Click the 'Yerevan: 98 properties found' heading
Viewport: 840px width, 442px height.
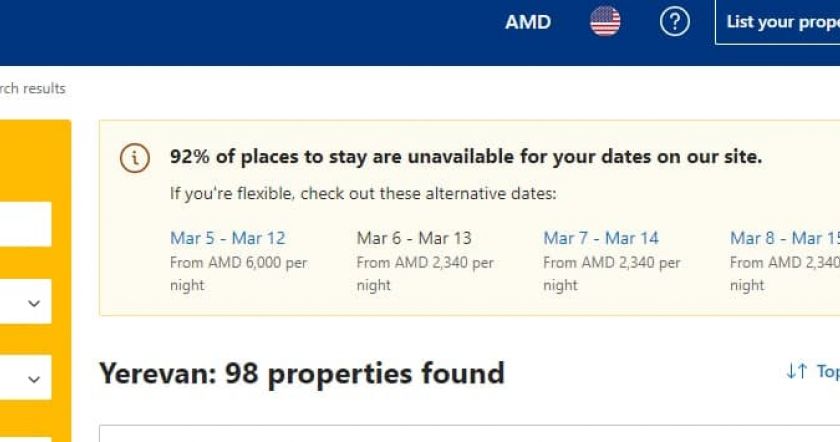coord(301,373)
